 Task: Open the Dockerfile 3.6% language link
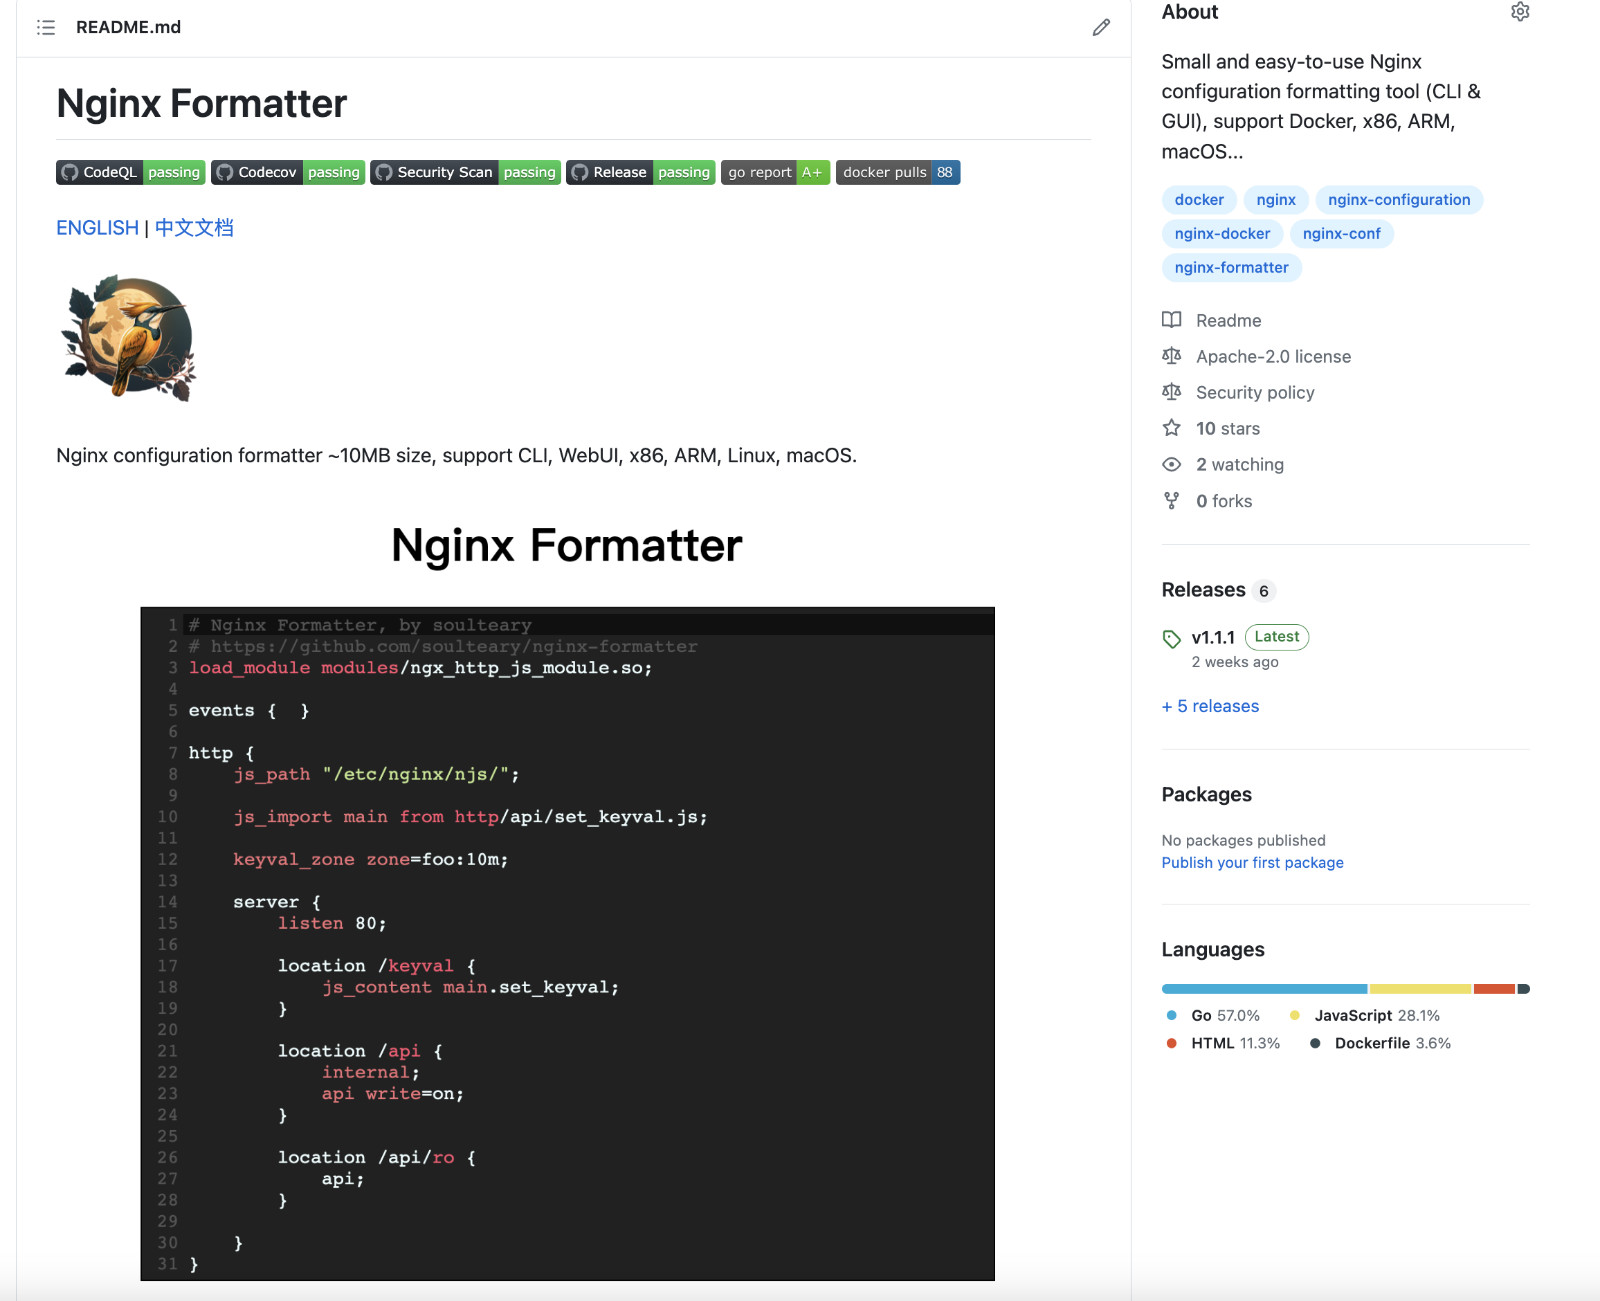(x=1380, y=1043)
